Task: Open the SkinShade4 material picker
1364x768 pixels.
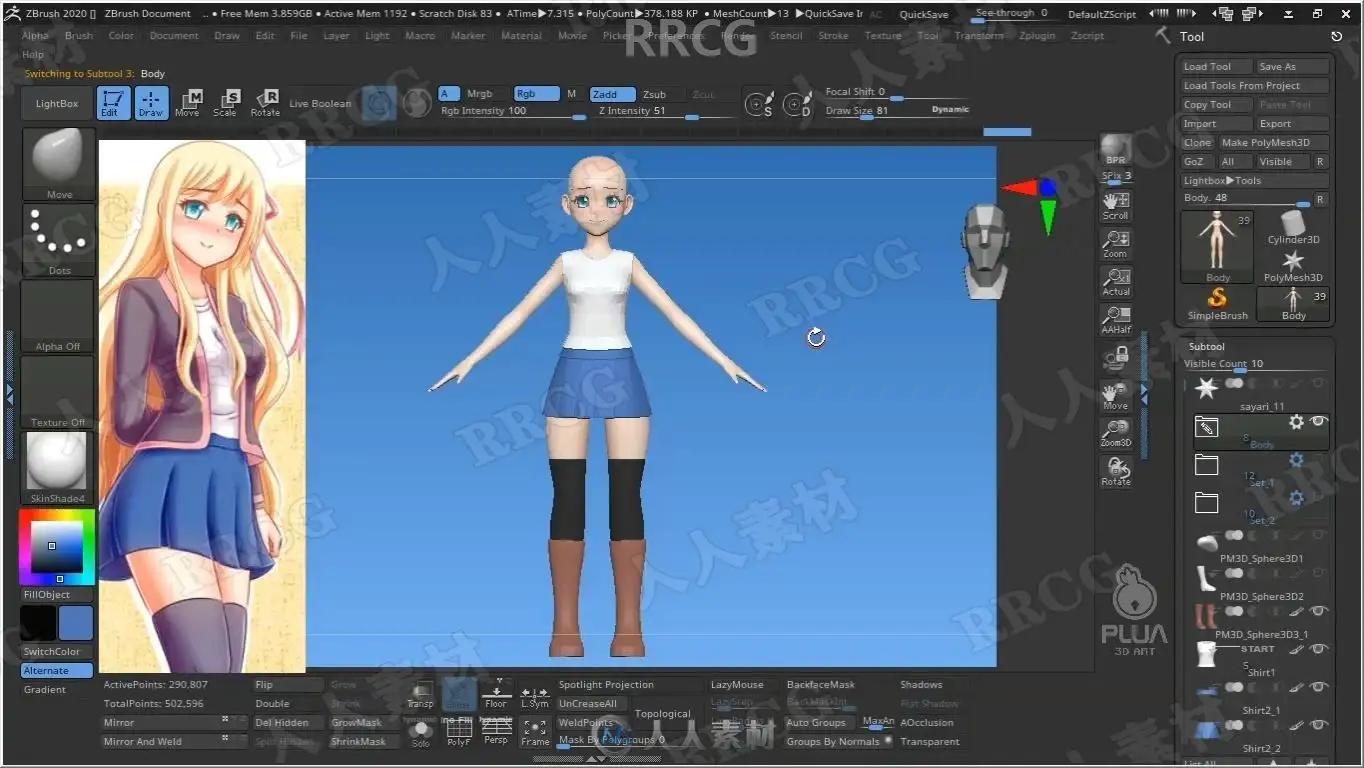Action: pos(59,468)
